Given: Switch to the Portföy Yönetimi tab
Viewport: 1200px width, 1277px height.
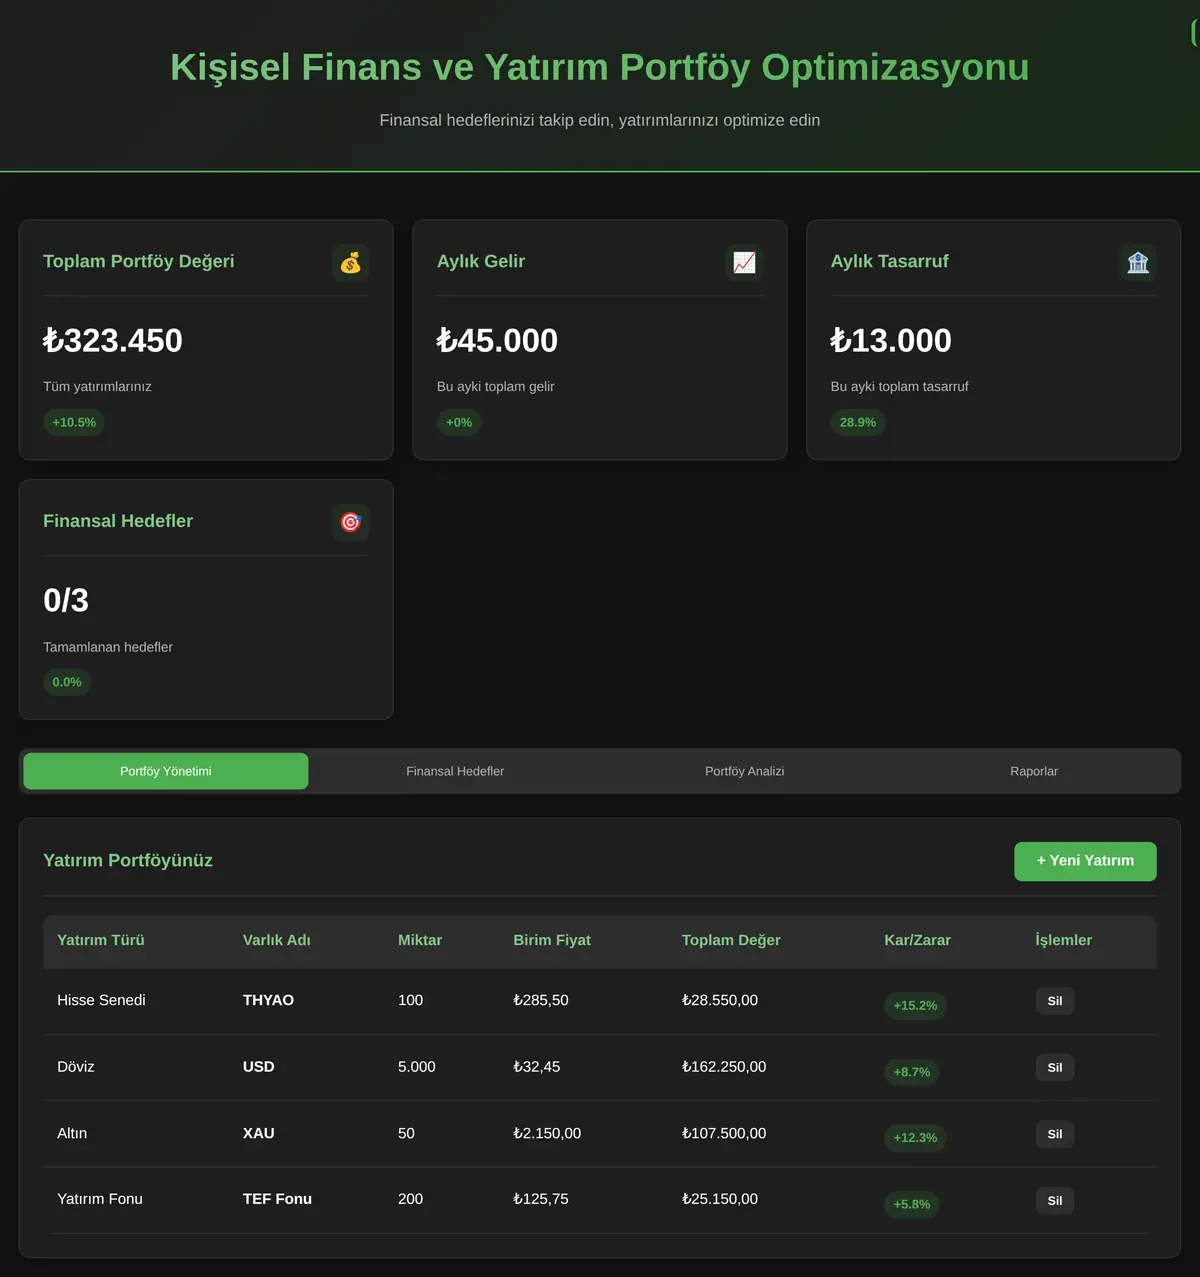Looking at the screenshot, I should [x=166, y=771].
